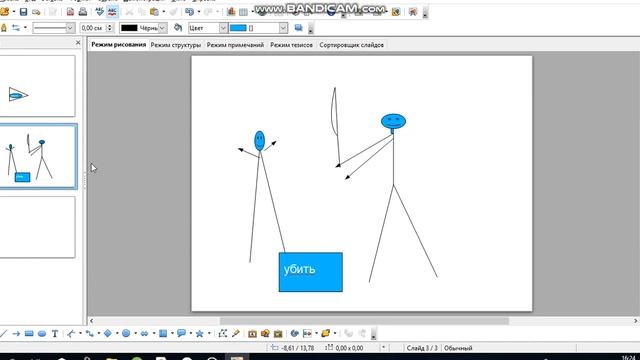This screenshot has width=640, height=360.
Task: Expand the Callouts dropdown arrow
Action: coord(191,334)
